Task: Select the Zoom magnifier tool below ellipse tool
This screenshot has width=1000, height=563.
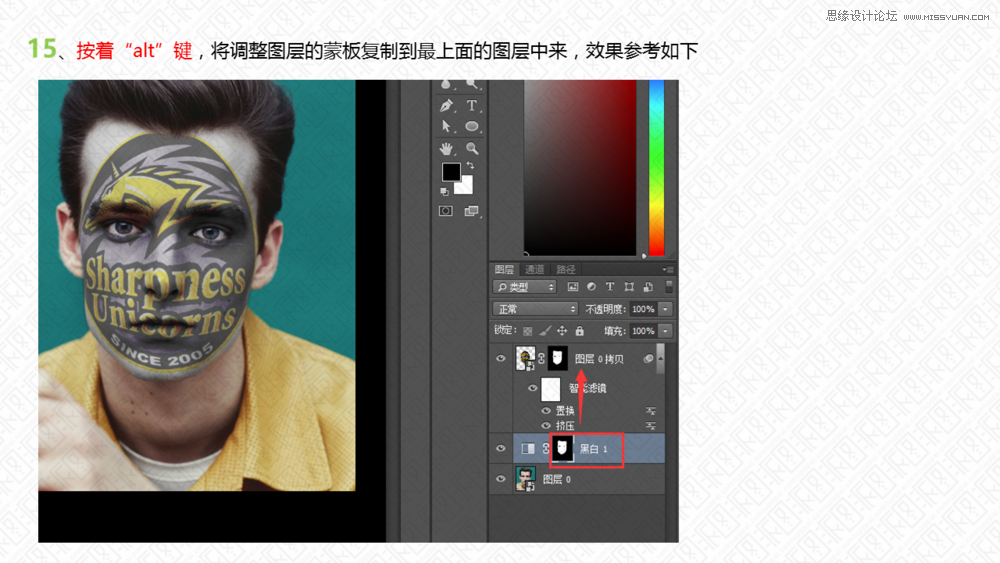Action: 471,149
